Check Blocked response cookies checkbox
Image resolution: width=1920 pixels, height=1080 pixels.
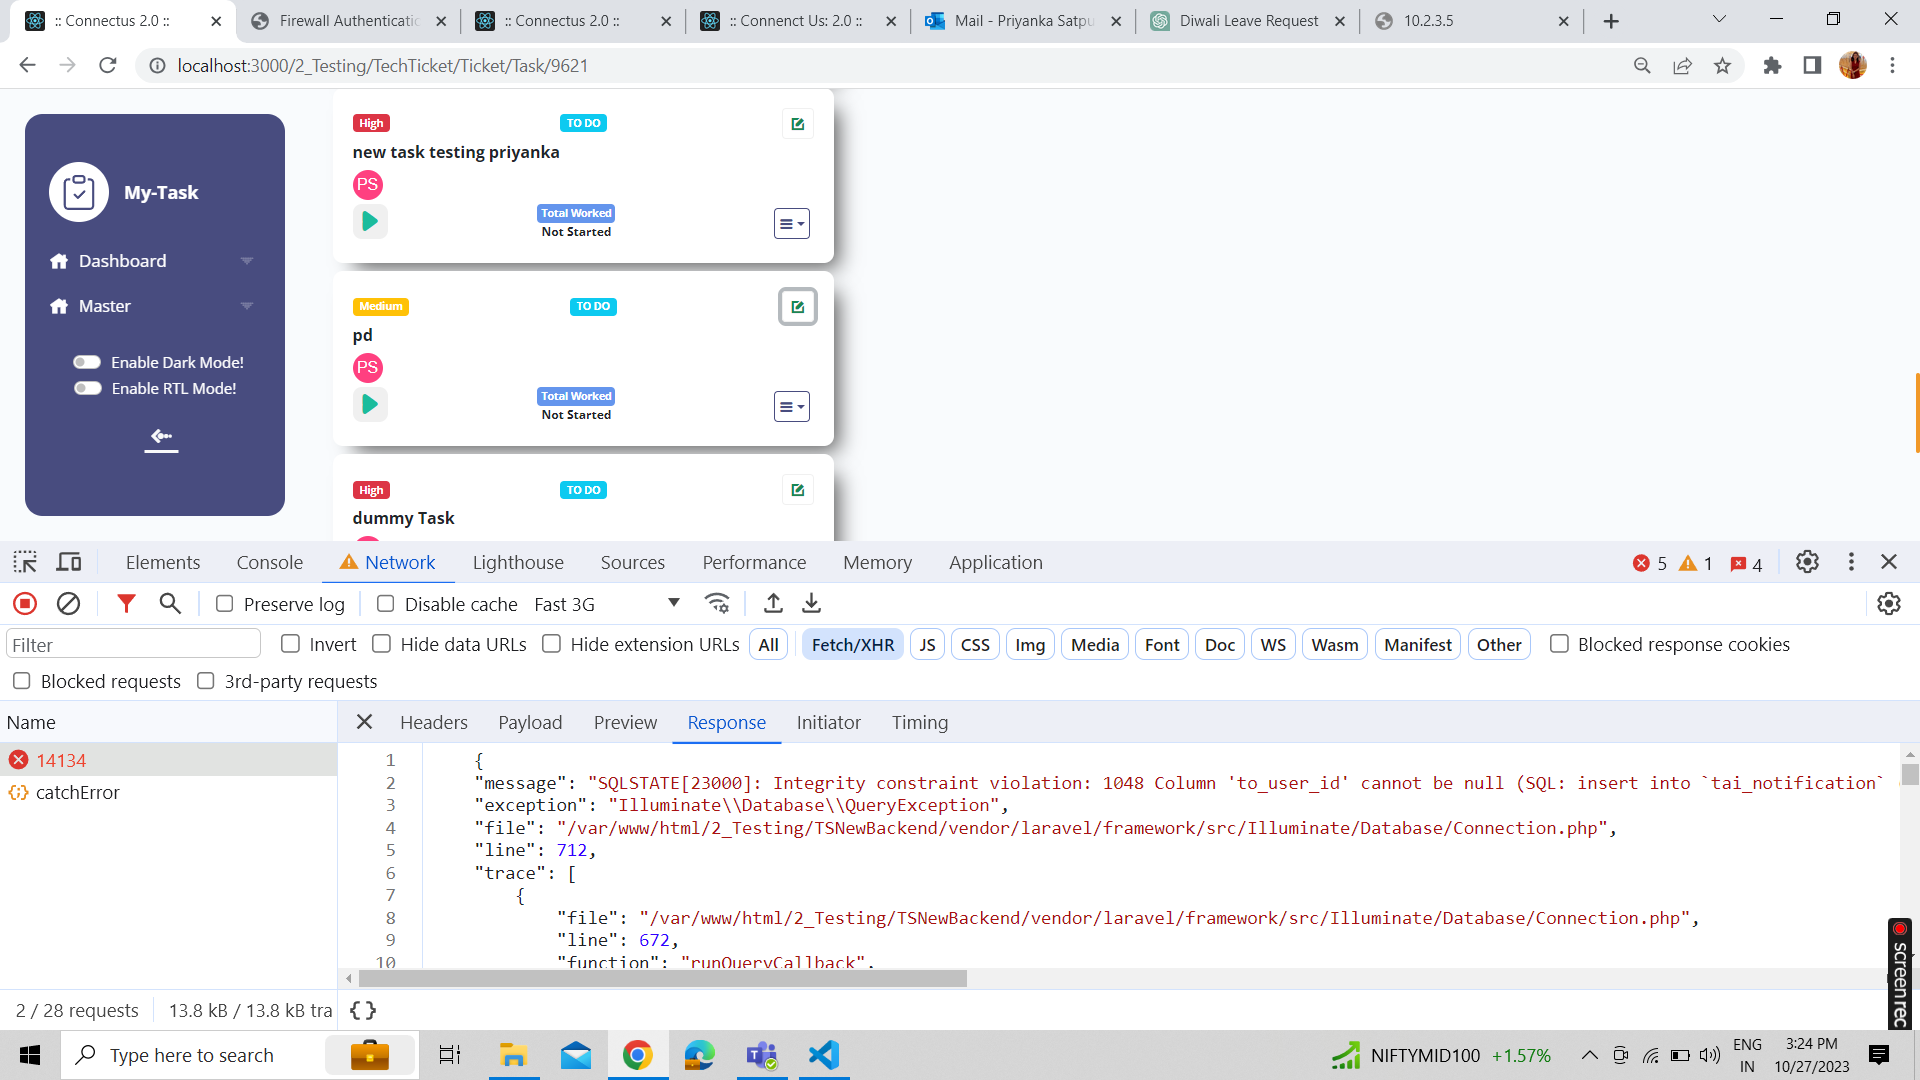tap(1559, 644)
